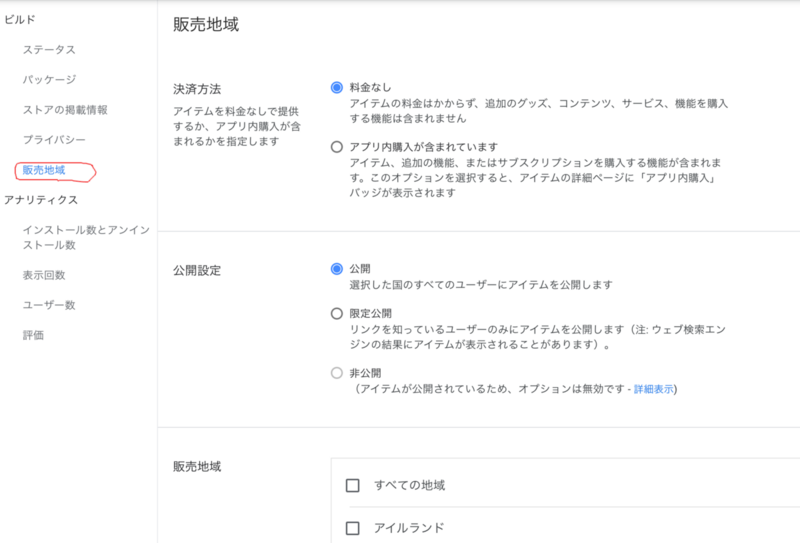This screenshot has width=800, height=543.
Task: Click the 公開設定 section label
Action: pos(197,270)
